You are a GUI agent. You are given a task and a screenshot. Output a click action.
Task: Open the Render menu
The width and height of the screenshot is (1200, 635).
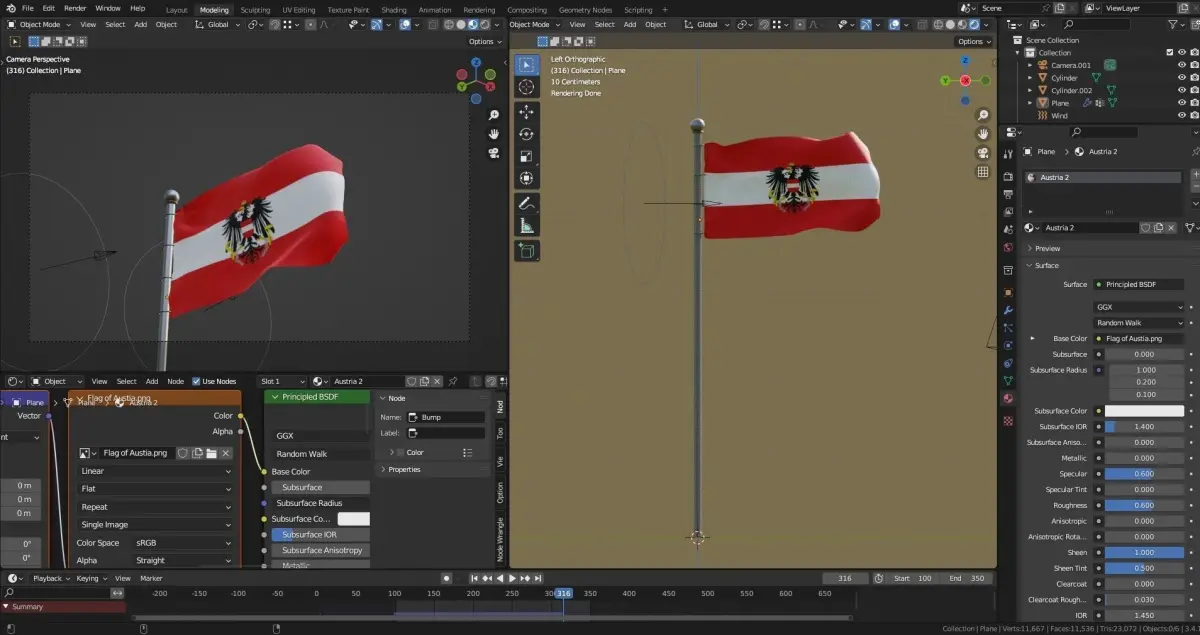pos(75,8)
